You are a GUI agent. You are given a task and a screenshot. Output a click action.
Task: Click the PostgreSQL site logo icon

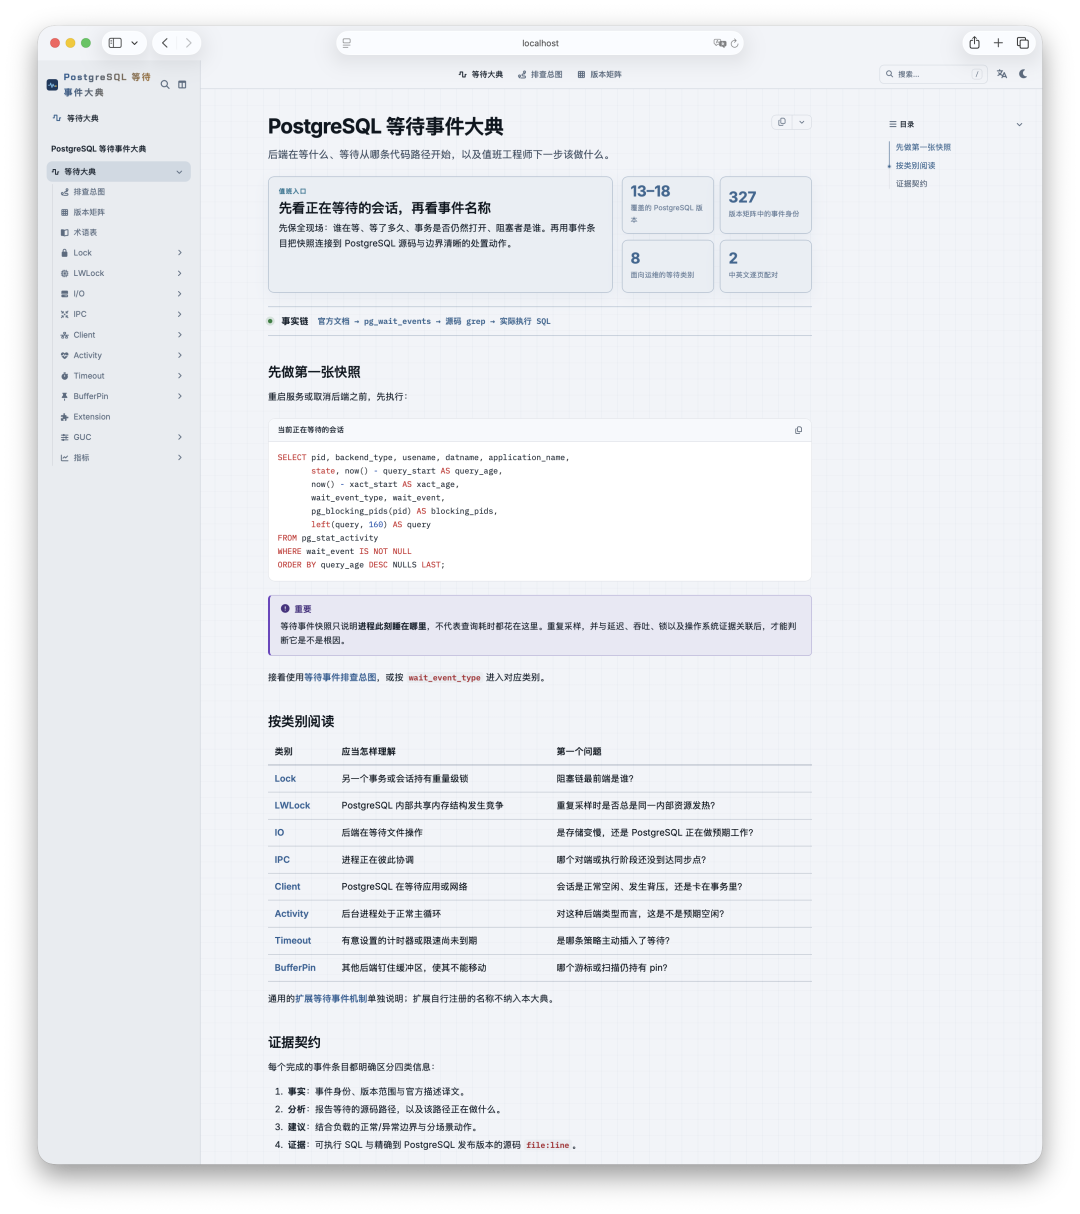pos(53,85)
